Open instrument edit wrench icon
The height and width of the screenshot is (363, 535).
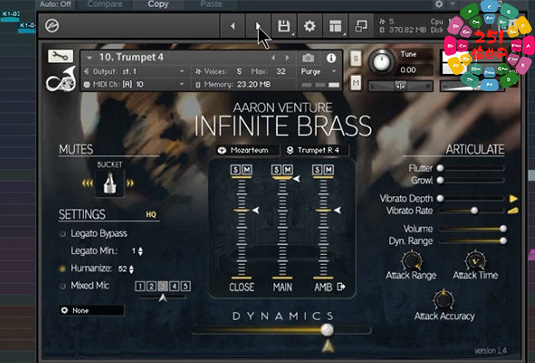click(x=60, y=56)
